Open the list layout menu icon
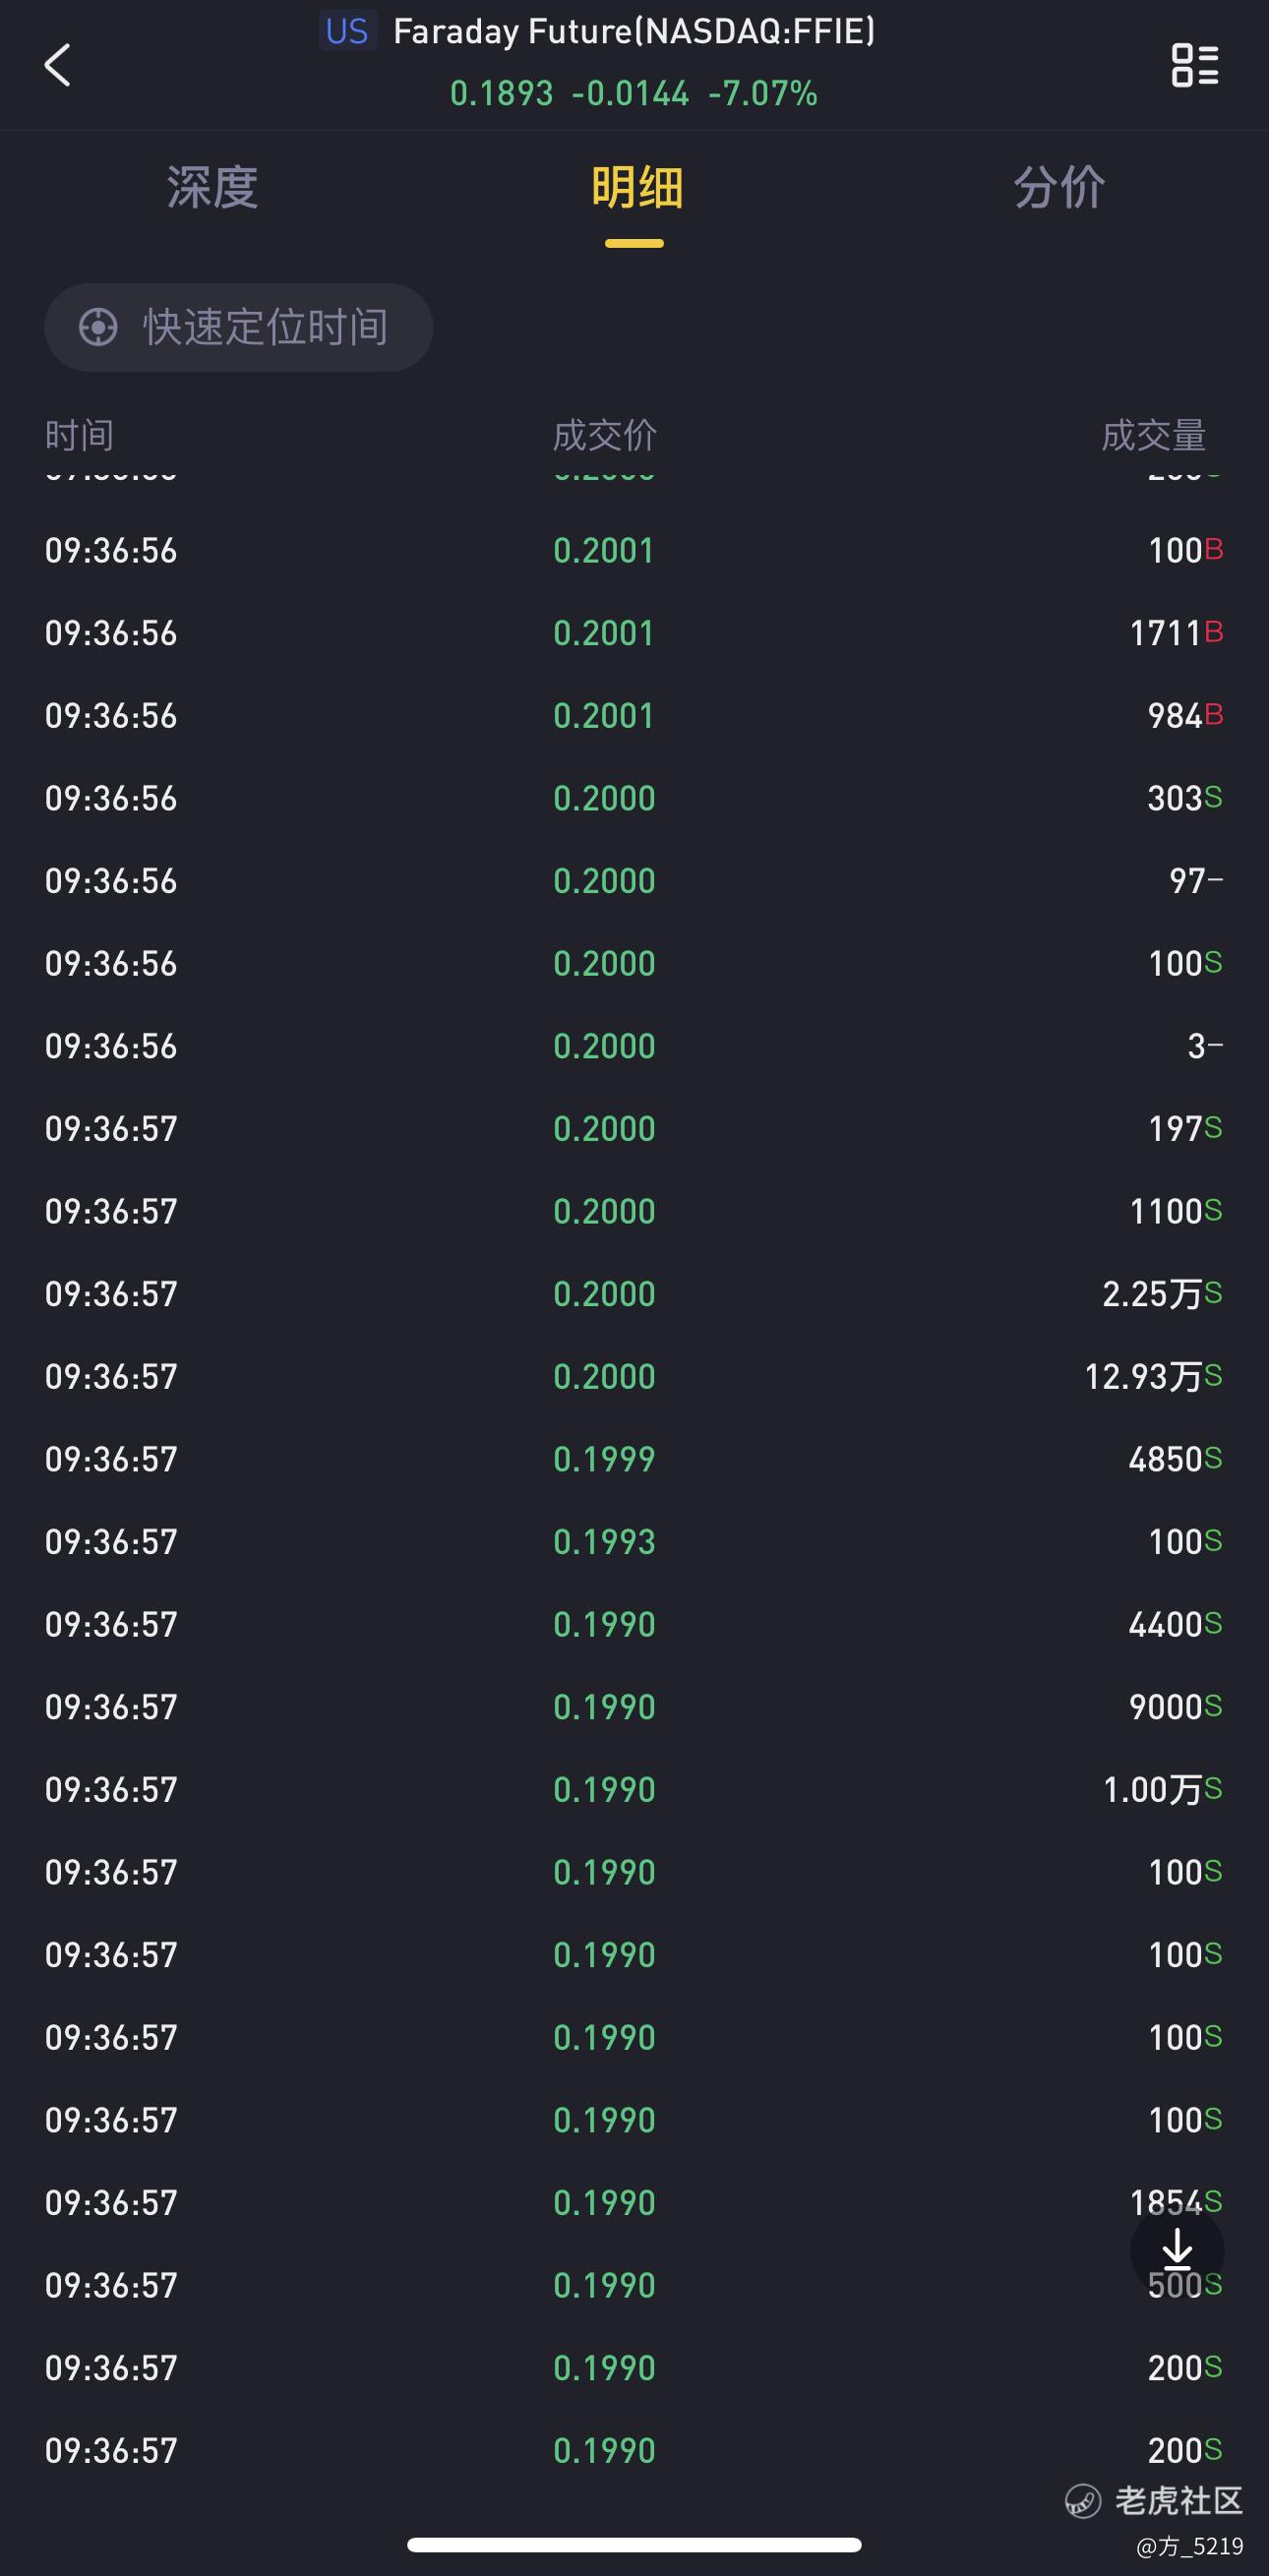This screenshot has height=2576, width=1269. point(1194,65)
